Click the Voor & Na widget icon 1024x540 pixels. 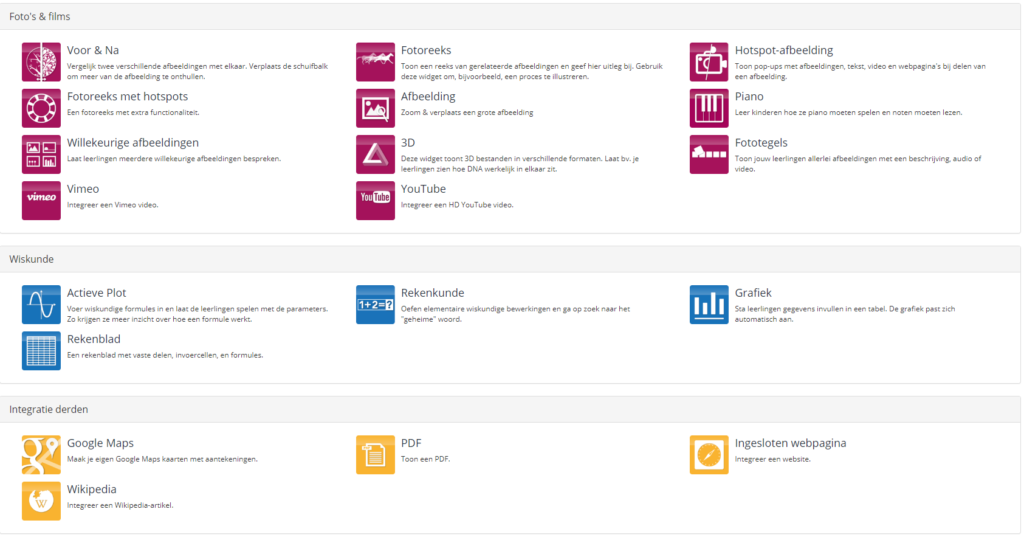click(x=41, y=62)
